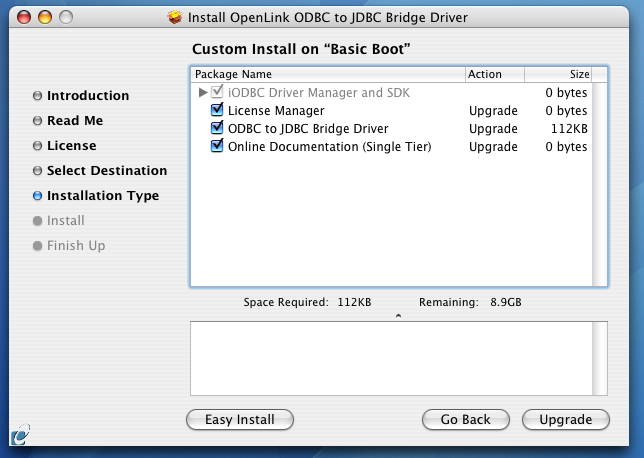Click the Remaining 8.9GB value
644x458 pixels.
pos(506,302)
